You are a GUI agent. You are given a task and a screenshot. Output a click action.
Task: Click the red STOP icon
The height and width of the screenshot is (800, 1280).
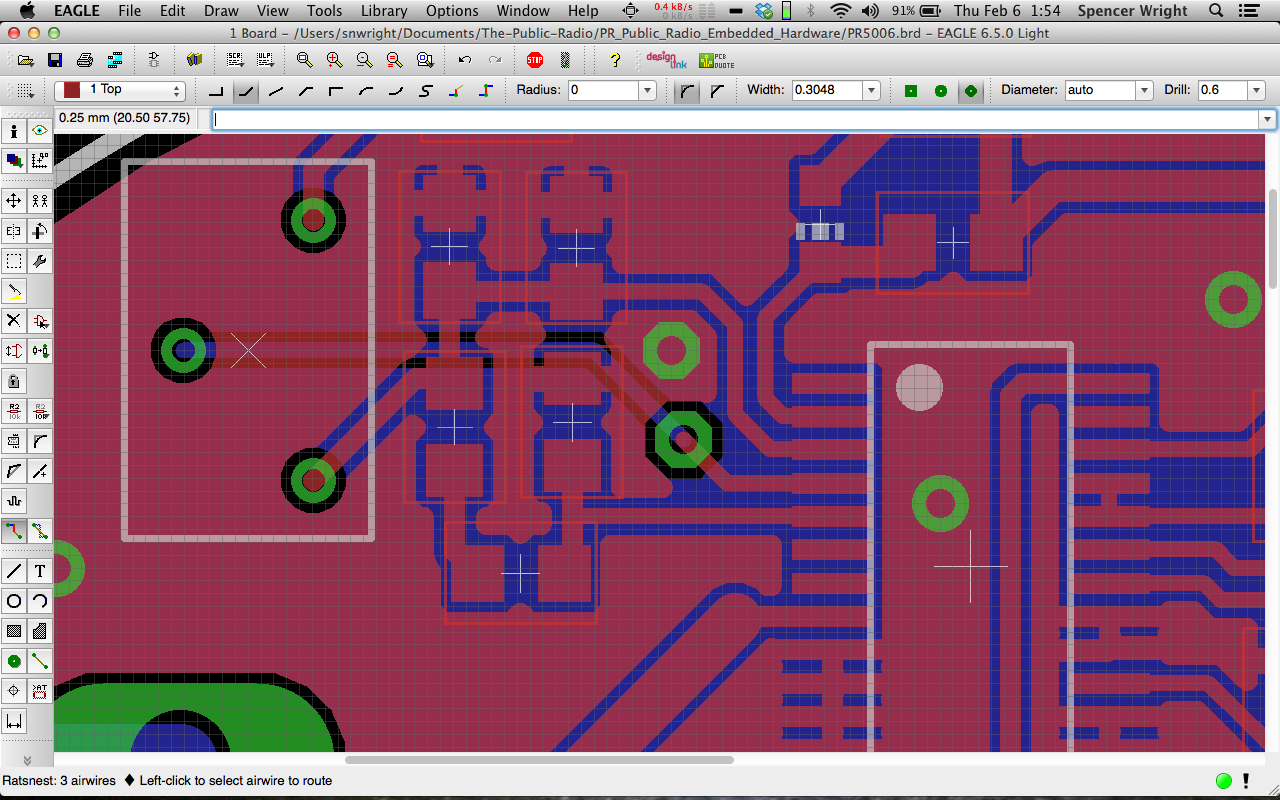click(x=535, y=60)
